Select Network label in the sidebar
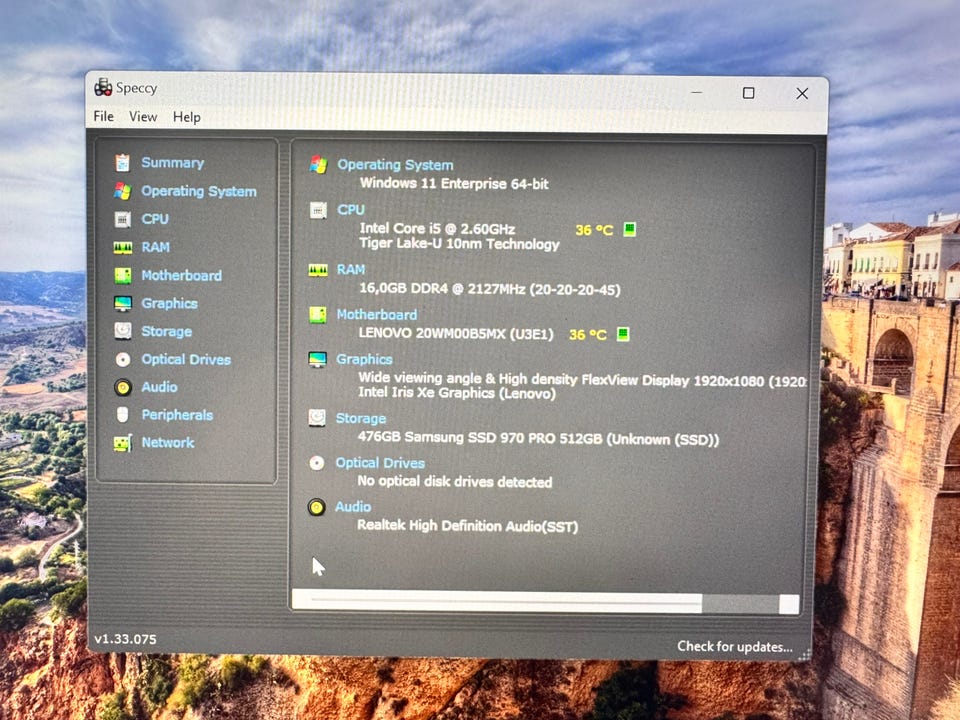This screenshot has height=720, width=960. pyautogui.click(x=168, y=443)
